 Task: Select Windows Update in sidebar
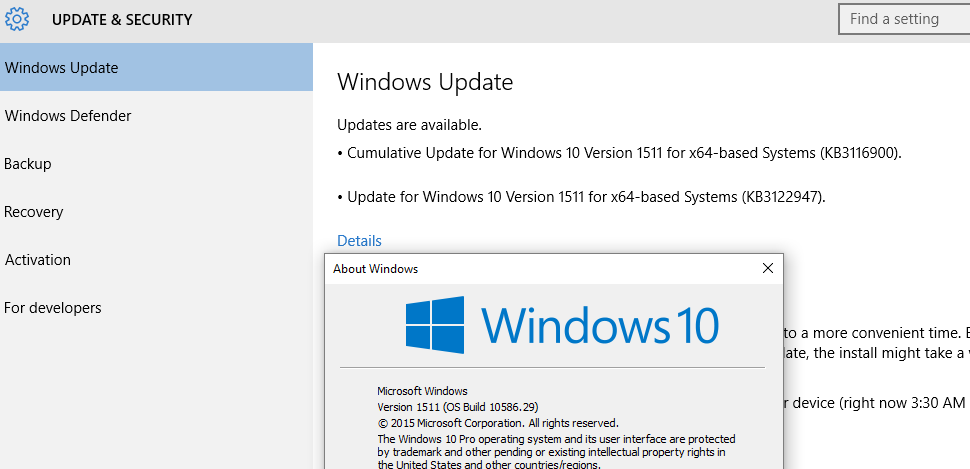(157, 67)
